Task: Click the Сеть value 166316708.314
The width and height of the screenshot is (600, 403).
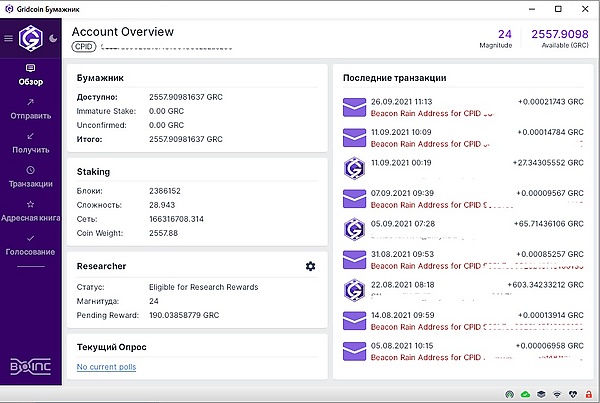Action: pyautogui.click(x=176, y=219)
